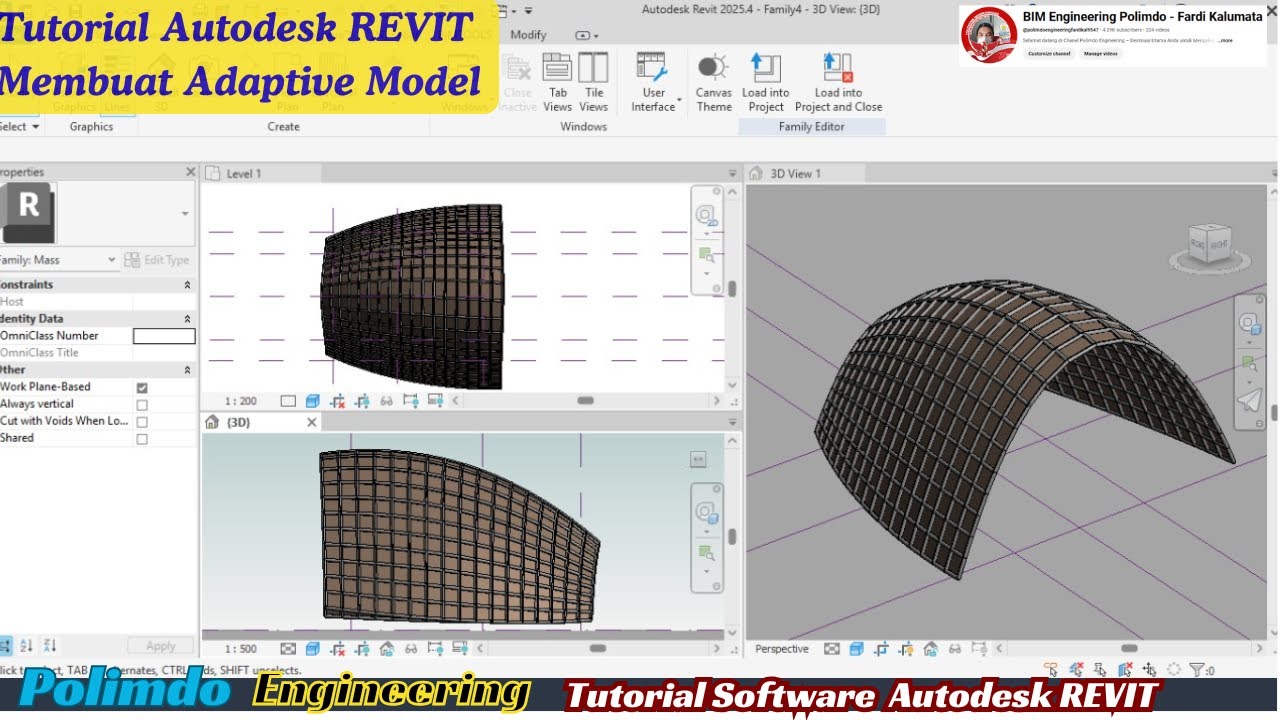1280x720 pixels.
Task: Open the steering wheel in 3D View 1
Action: point(1250,324)
